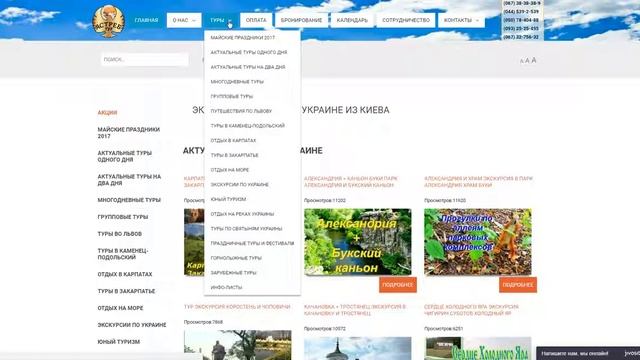Open Инфо-листы in dropdown
The width and height of the screenshot is (640, 360).
[226, 287]
